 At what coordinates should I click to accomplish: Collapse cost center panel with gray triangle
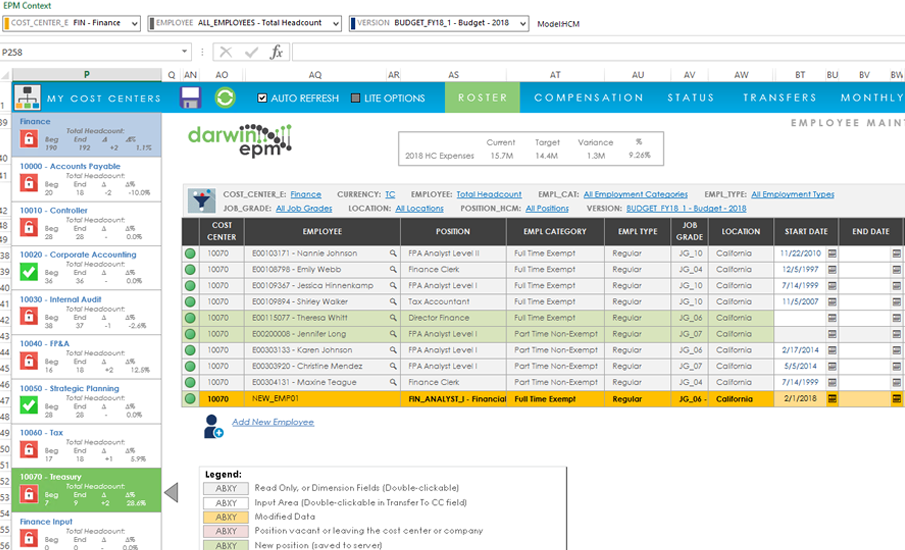[x=171, y=493]
